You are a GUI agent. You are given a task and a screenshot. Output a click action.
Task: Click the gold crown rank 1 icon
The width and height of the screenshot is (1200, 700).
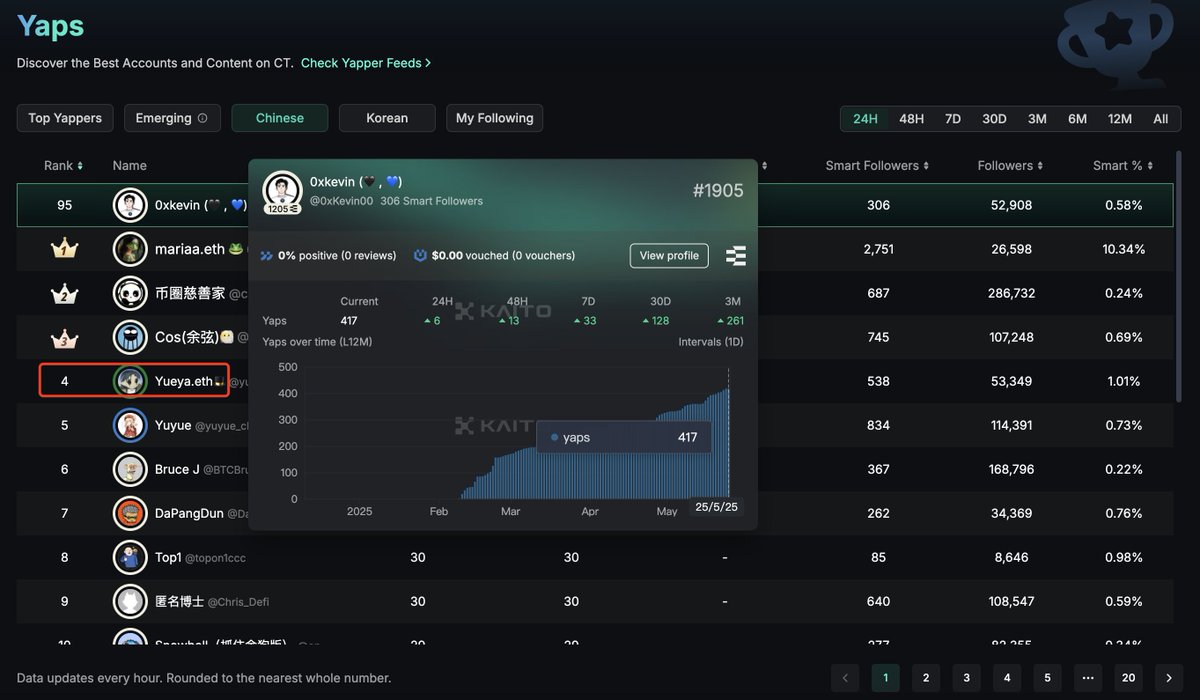tap(64, 249)
